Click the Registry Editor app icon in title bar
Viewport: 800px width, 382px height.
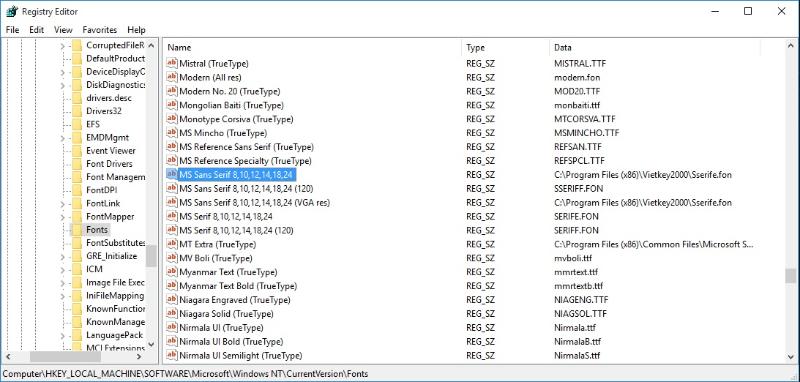click(12, 11)
